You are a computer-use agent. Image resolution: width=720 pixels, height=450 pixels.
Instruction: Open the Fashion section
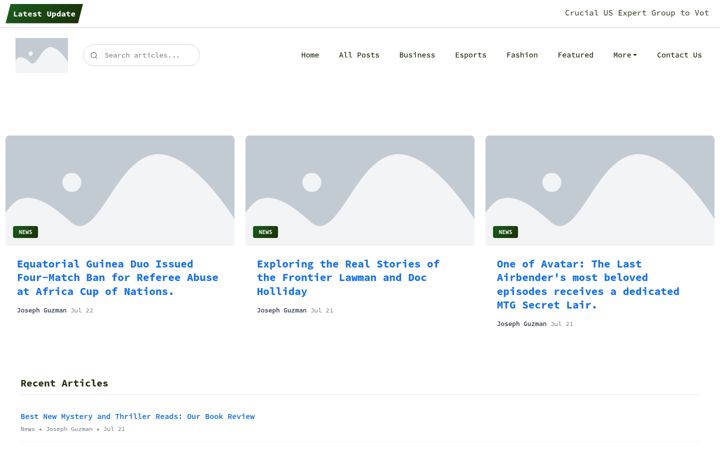[522, 55]
